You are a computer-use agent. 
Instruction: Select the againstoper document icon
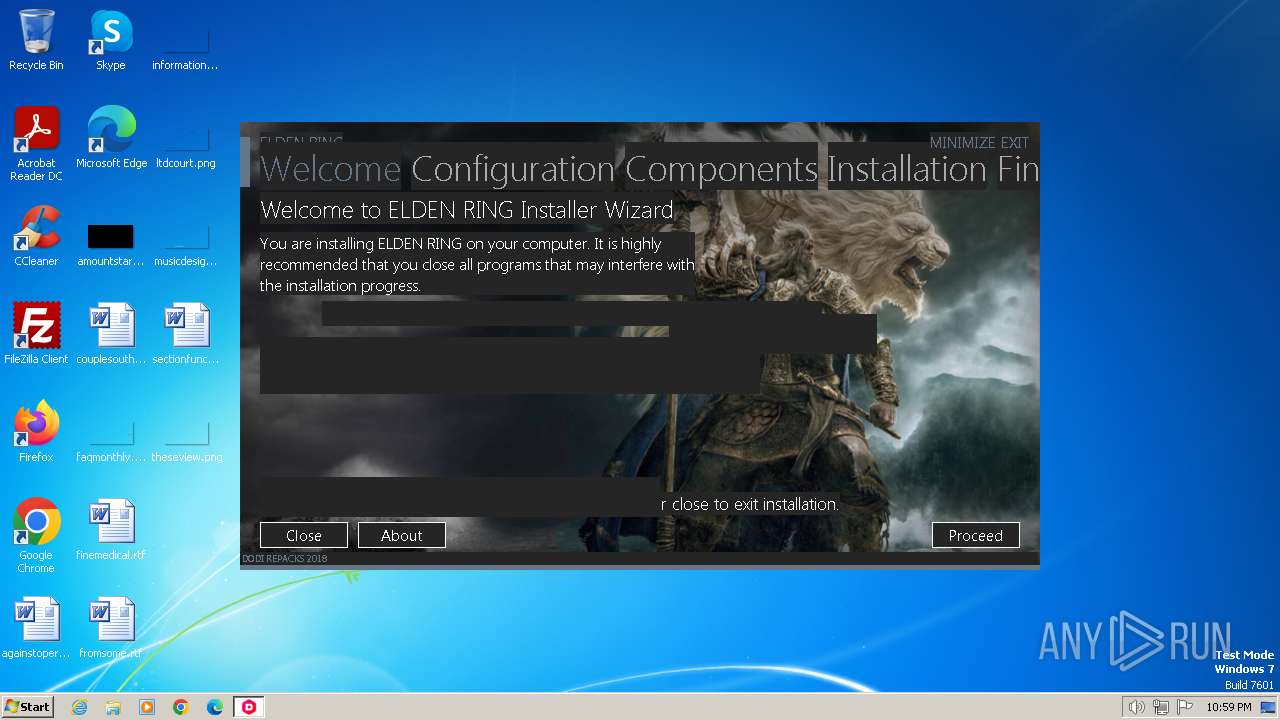point(36,628)
